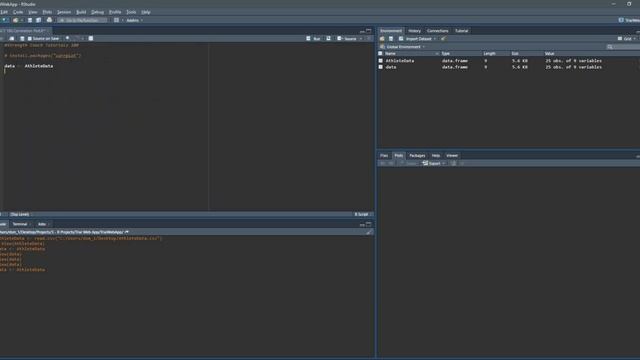Open the R Script file type dropdown
This screenshot has width=640, height=360.
click(363, 214)
